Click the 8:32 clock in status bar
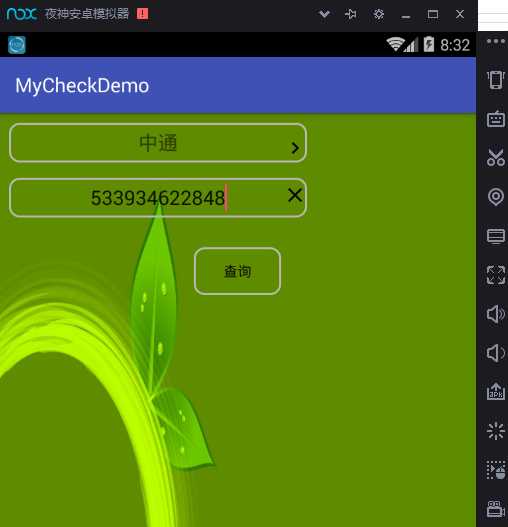The width and height of the screenshot is (508, 527). coord(455,45)
